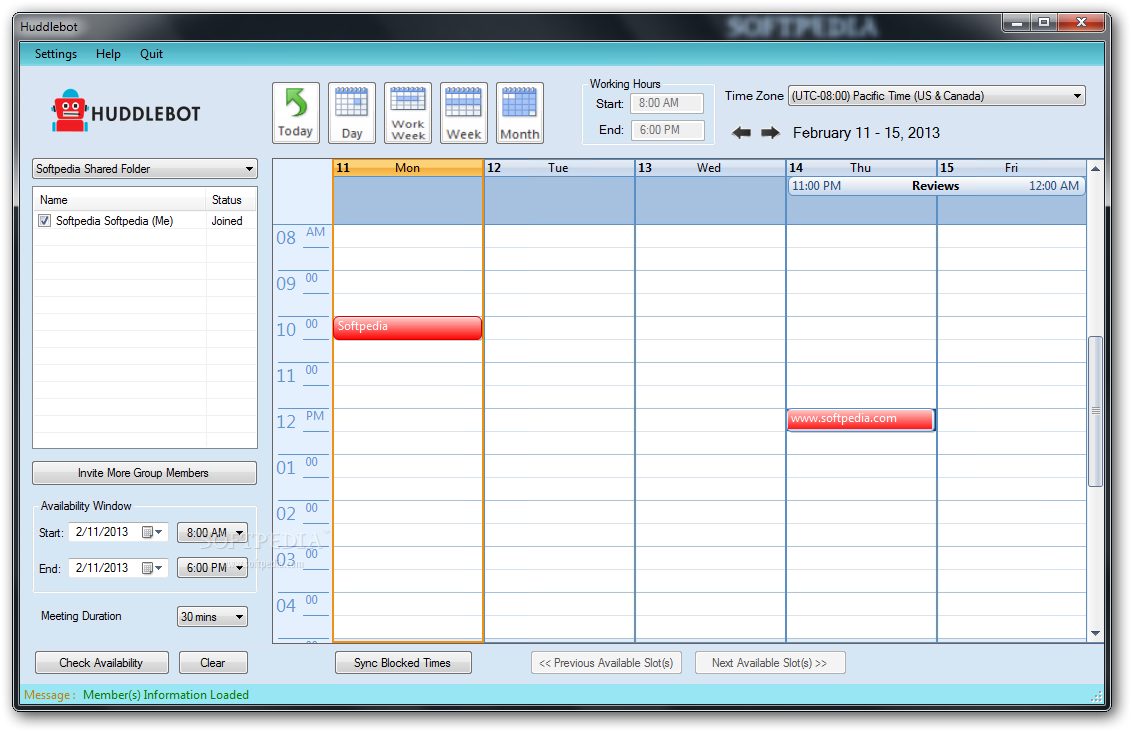Image resolution: width=1132 pixels, height=732 pixels.
Task: Click the 12 PM time slot label
Action: point(301,421)
